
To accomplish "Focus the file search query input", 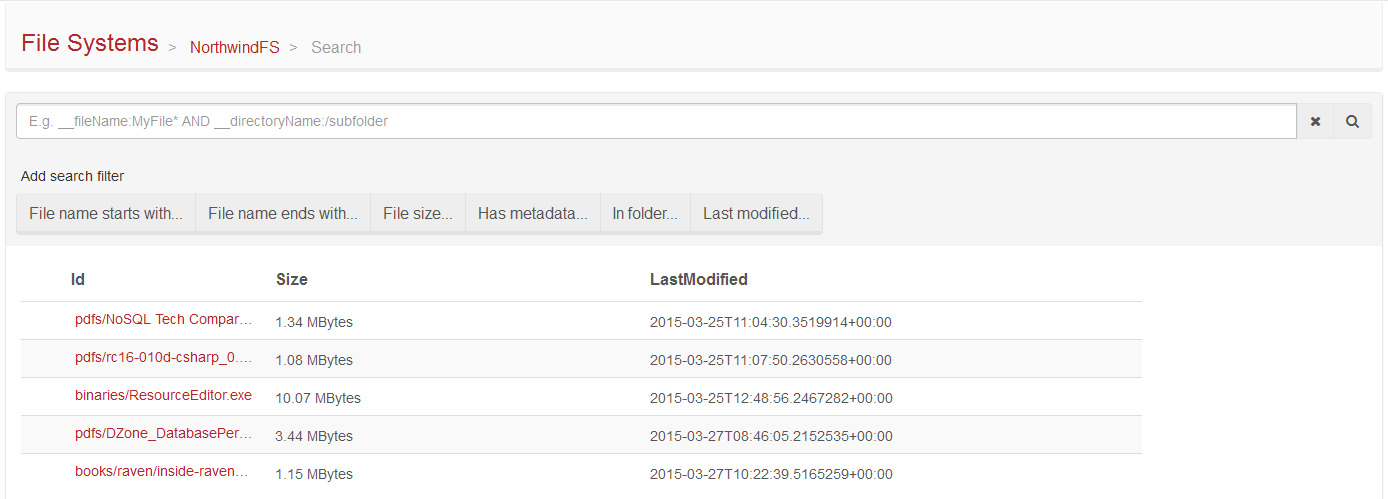I will (x=656, y=121).
